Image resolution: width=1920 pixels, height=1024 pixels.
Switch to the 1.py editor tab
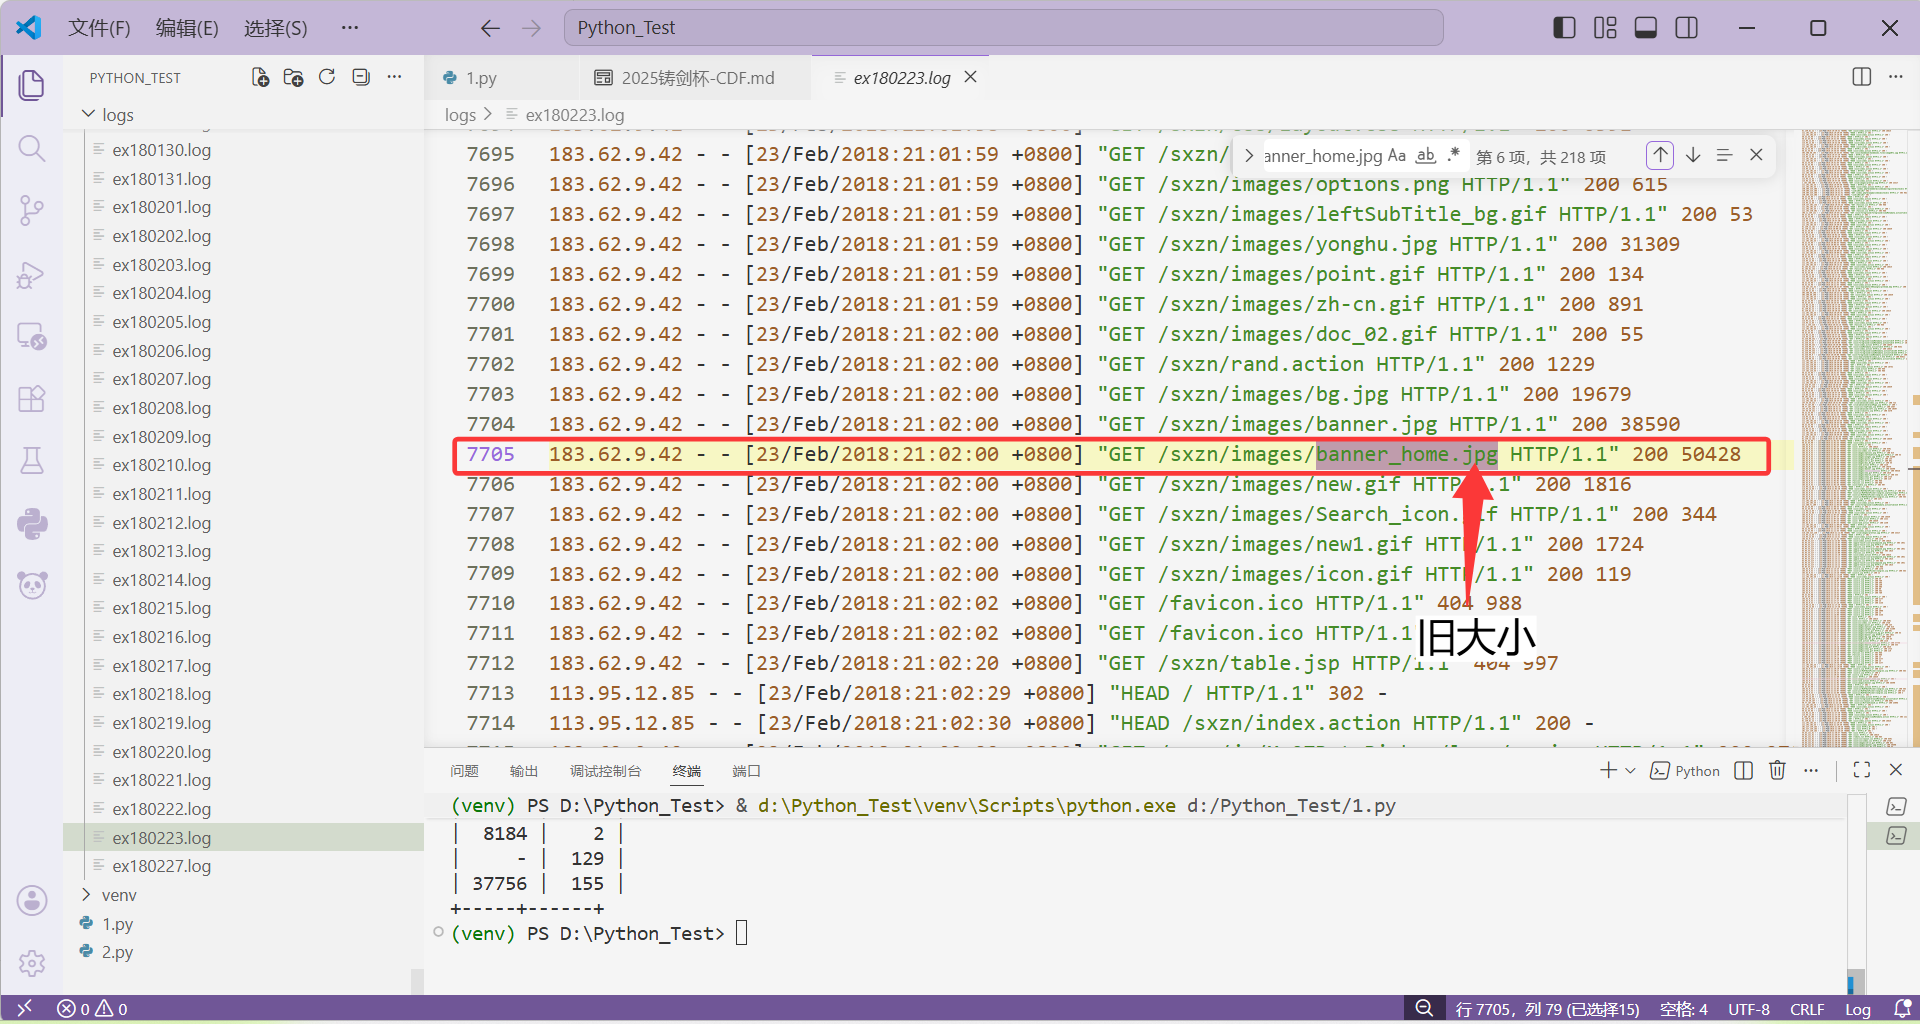click(481, 78)
